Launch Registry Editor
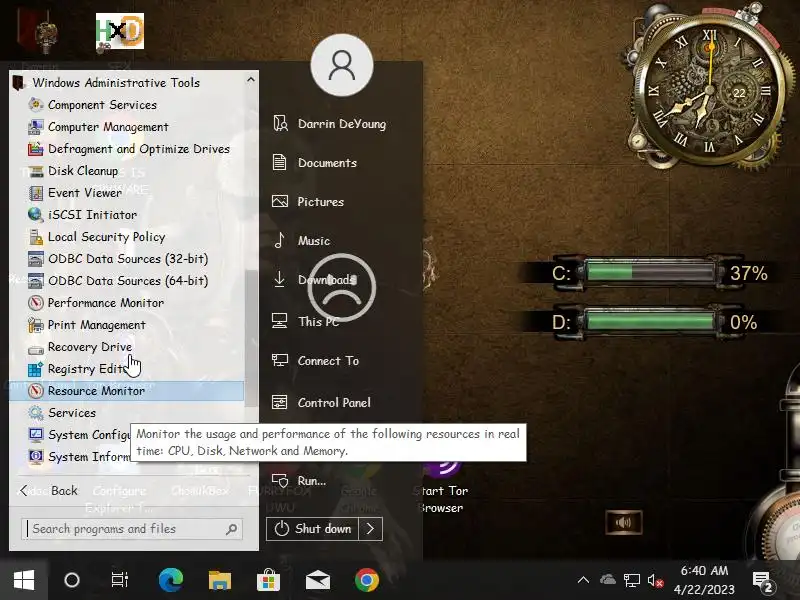This screenshot has height=600, width=800. coord(126,368)
